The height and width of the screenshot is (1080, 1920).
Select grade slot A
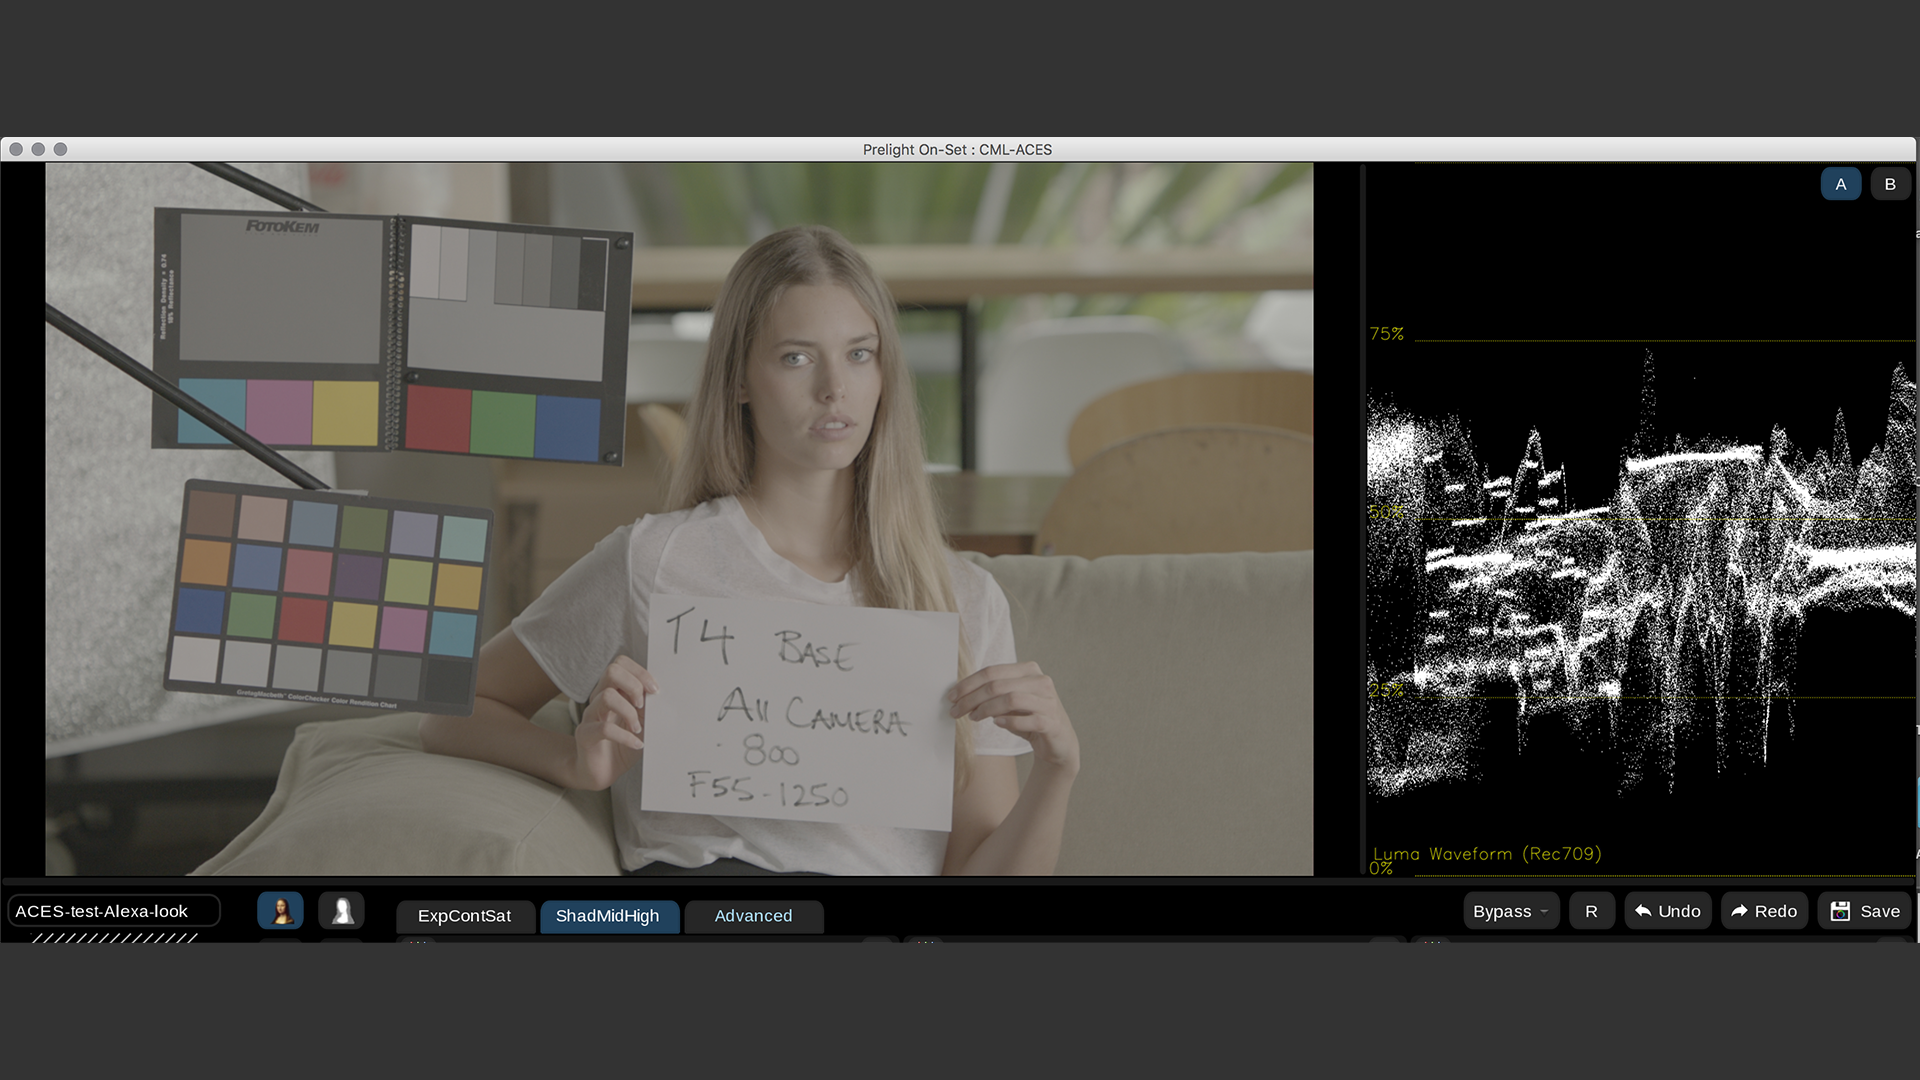pyautogui.click(x=1841, y=184)
